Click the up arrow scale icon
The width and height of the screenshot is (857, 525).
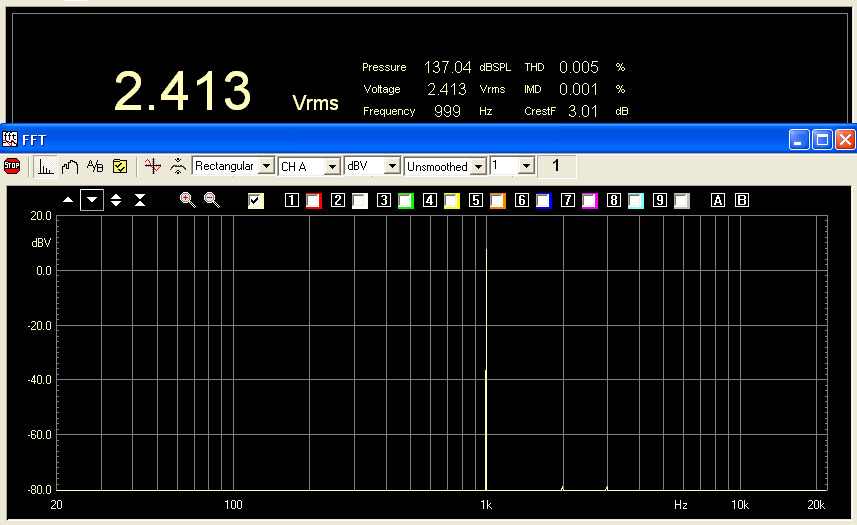(68, 200)
